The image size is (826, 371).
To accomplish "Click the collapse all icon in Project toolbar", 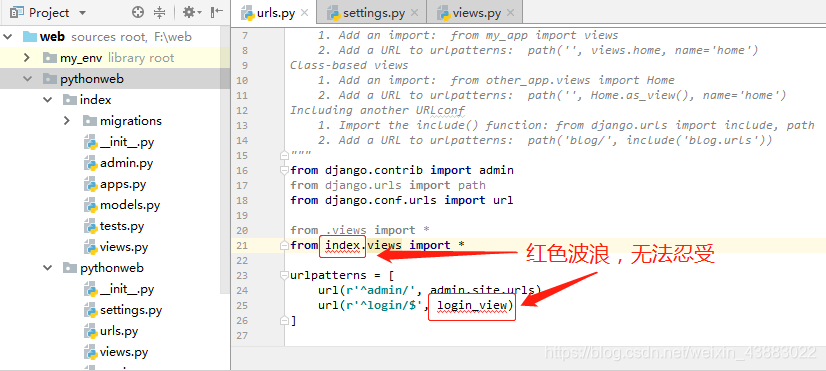I will [160, 12].
